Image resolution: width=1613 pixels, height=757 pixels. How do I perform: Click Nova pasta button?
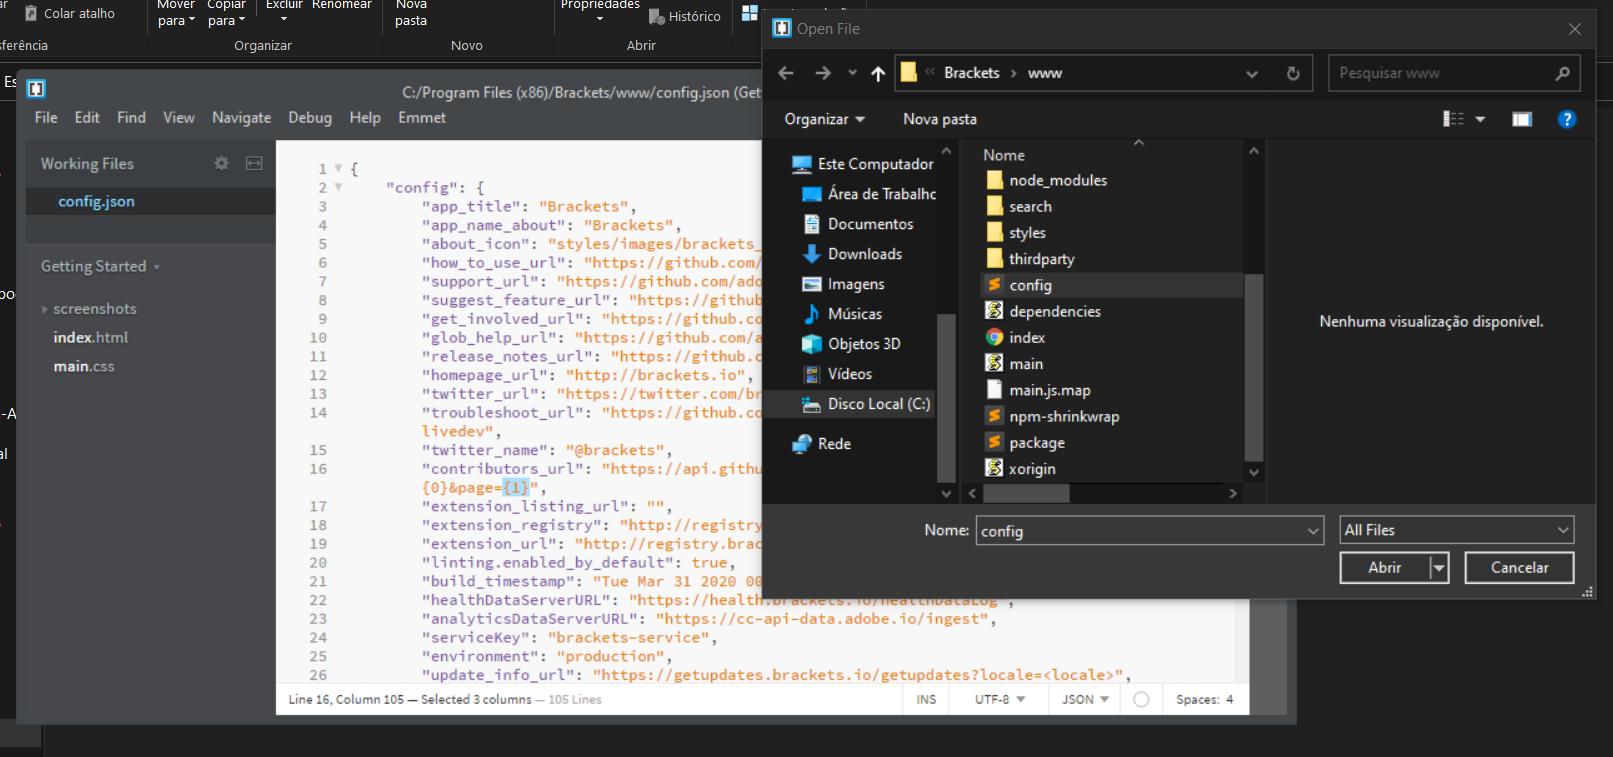coord(940,119)
